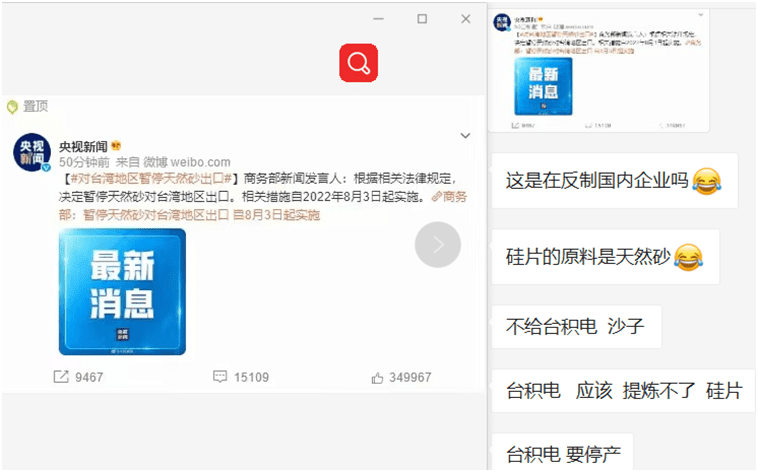The height and width of the screenshot is (472, 758).
Task: Maximize the Weibo window
Action: 422,19
